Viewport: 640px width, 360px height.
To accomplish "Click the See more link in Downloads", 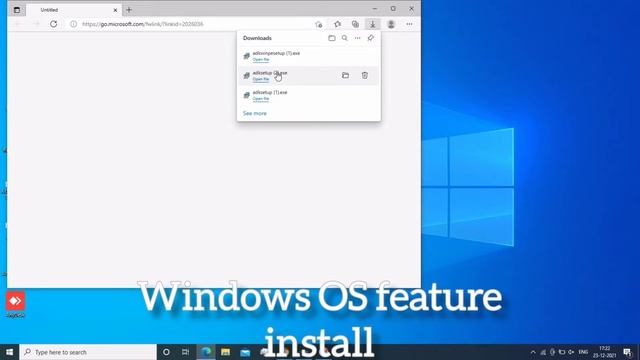I will pos(255,113).
